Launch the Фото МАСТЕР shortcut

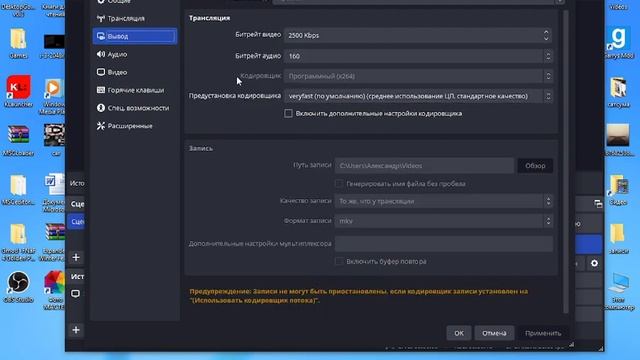(54, 290)
